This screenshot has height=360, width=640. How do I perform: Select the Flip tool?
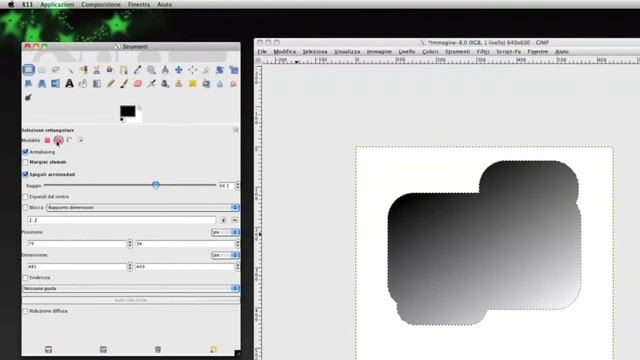(x=56, y=84)
